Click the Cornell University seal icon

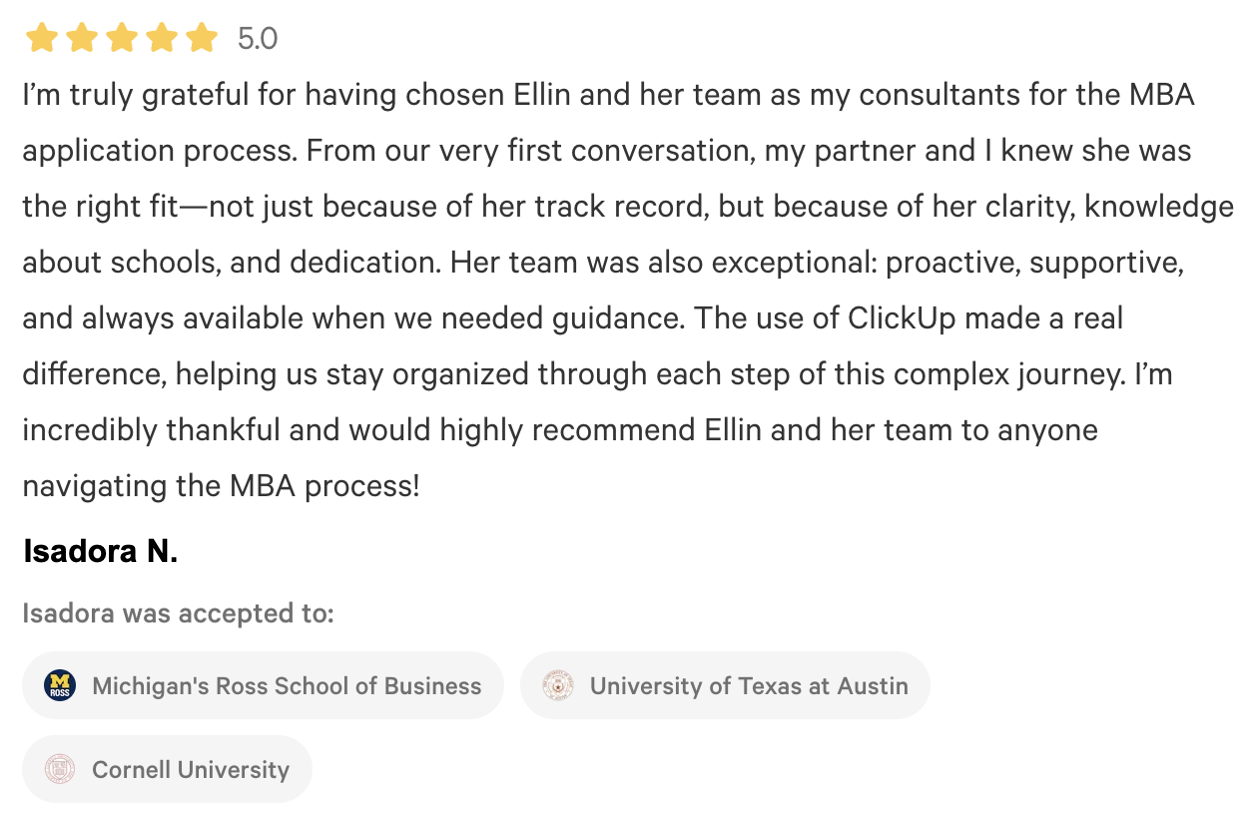60,769
